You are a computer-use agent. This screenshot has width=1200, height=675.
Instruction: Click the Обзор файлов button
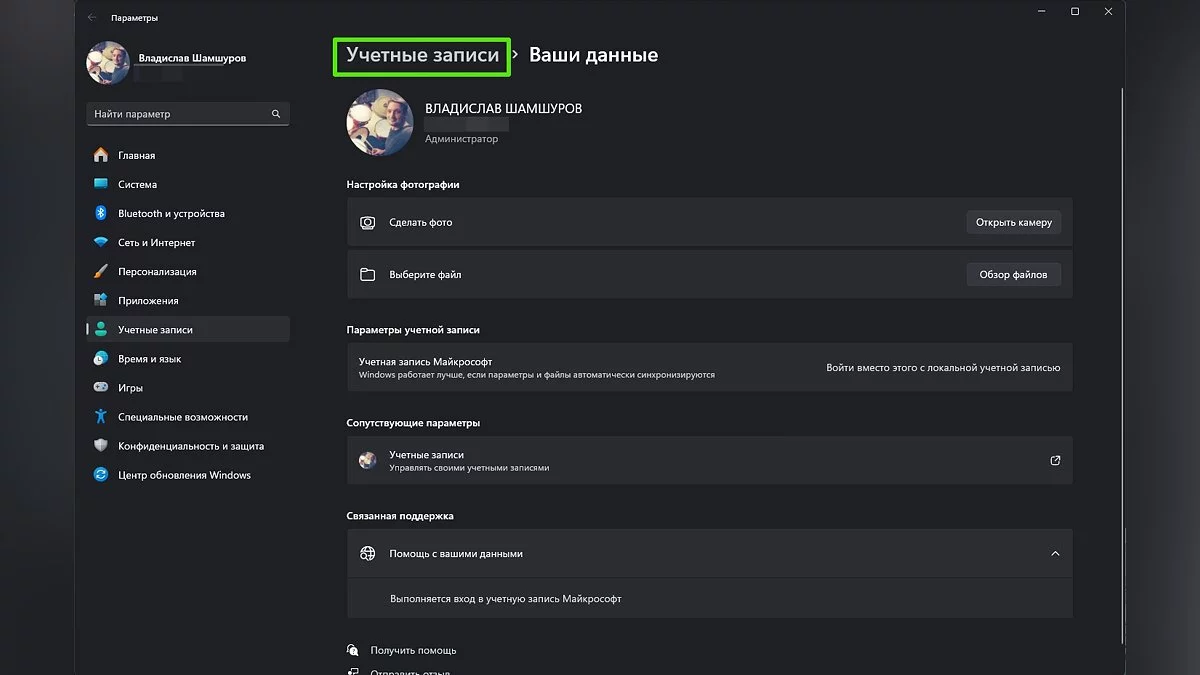tap(1013, 274)
